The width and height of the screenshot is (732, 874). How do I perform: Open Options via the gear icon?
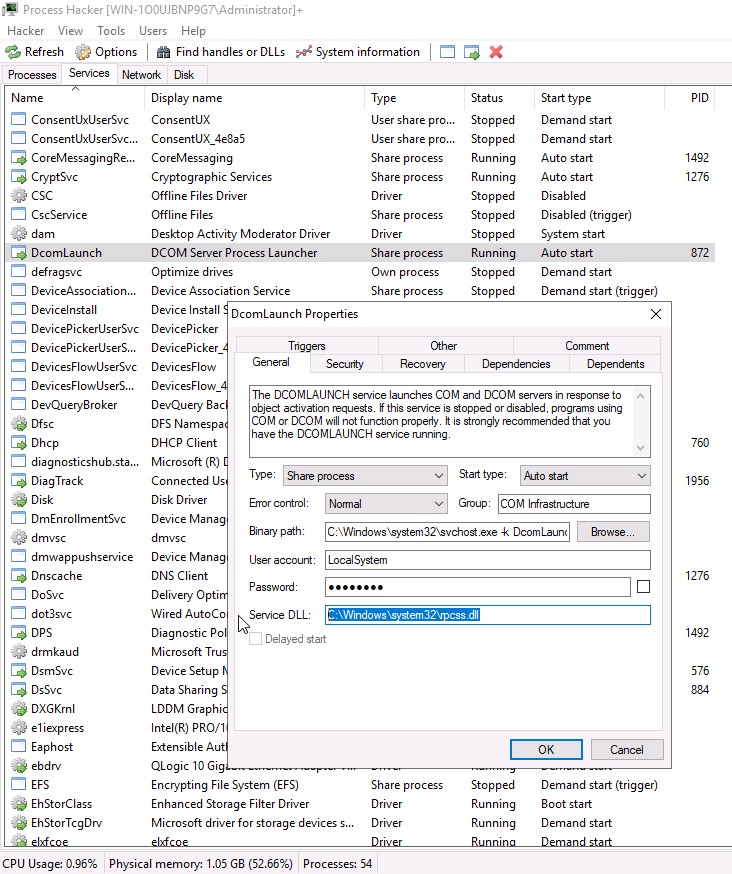[x=83, y=52]
